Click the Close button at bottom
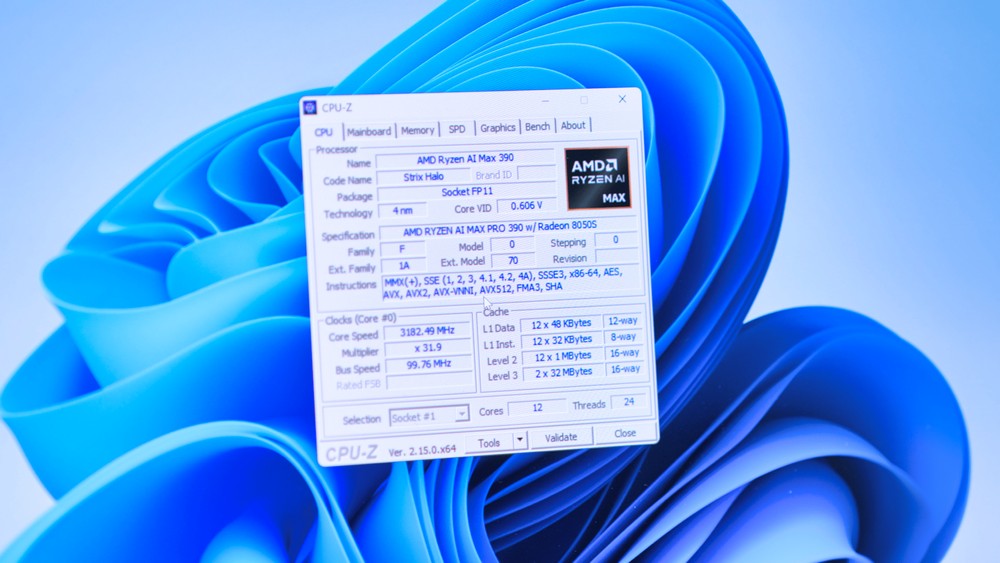This screenshot has width=1000, height=563. point(625,434)
